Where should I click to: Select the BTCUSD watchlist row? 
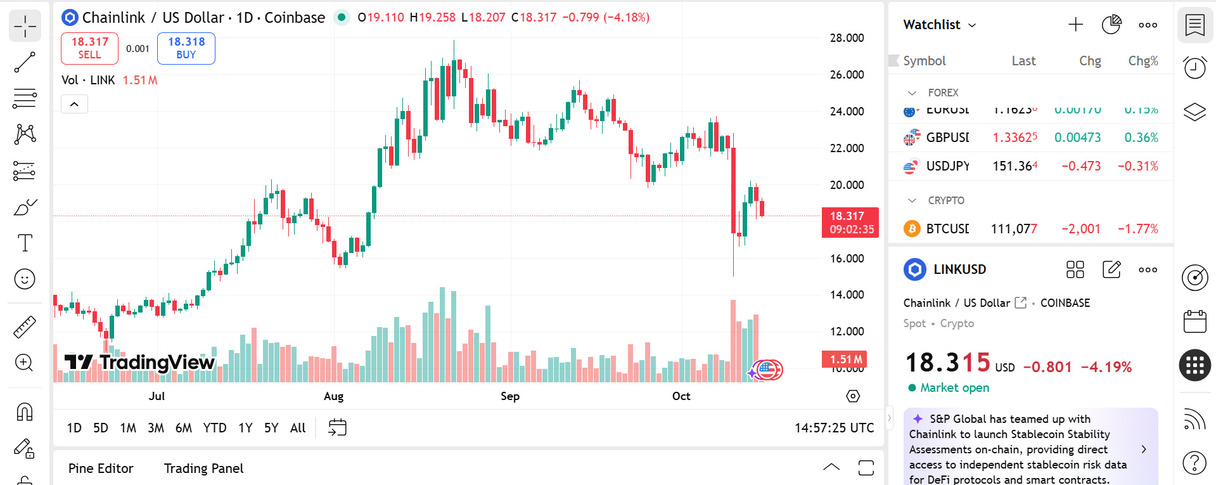(1030, 229)
